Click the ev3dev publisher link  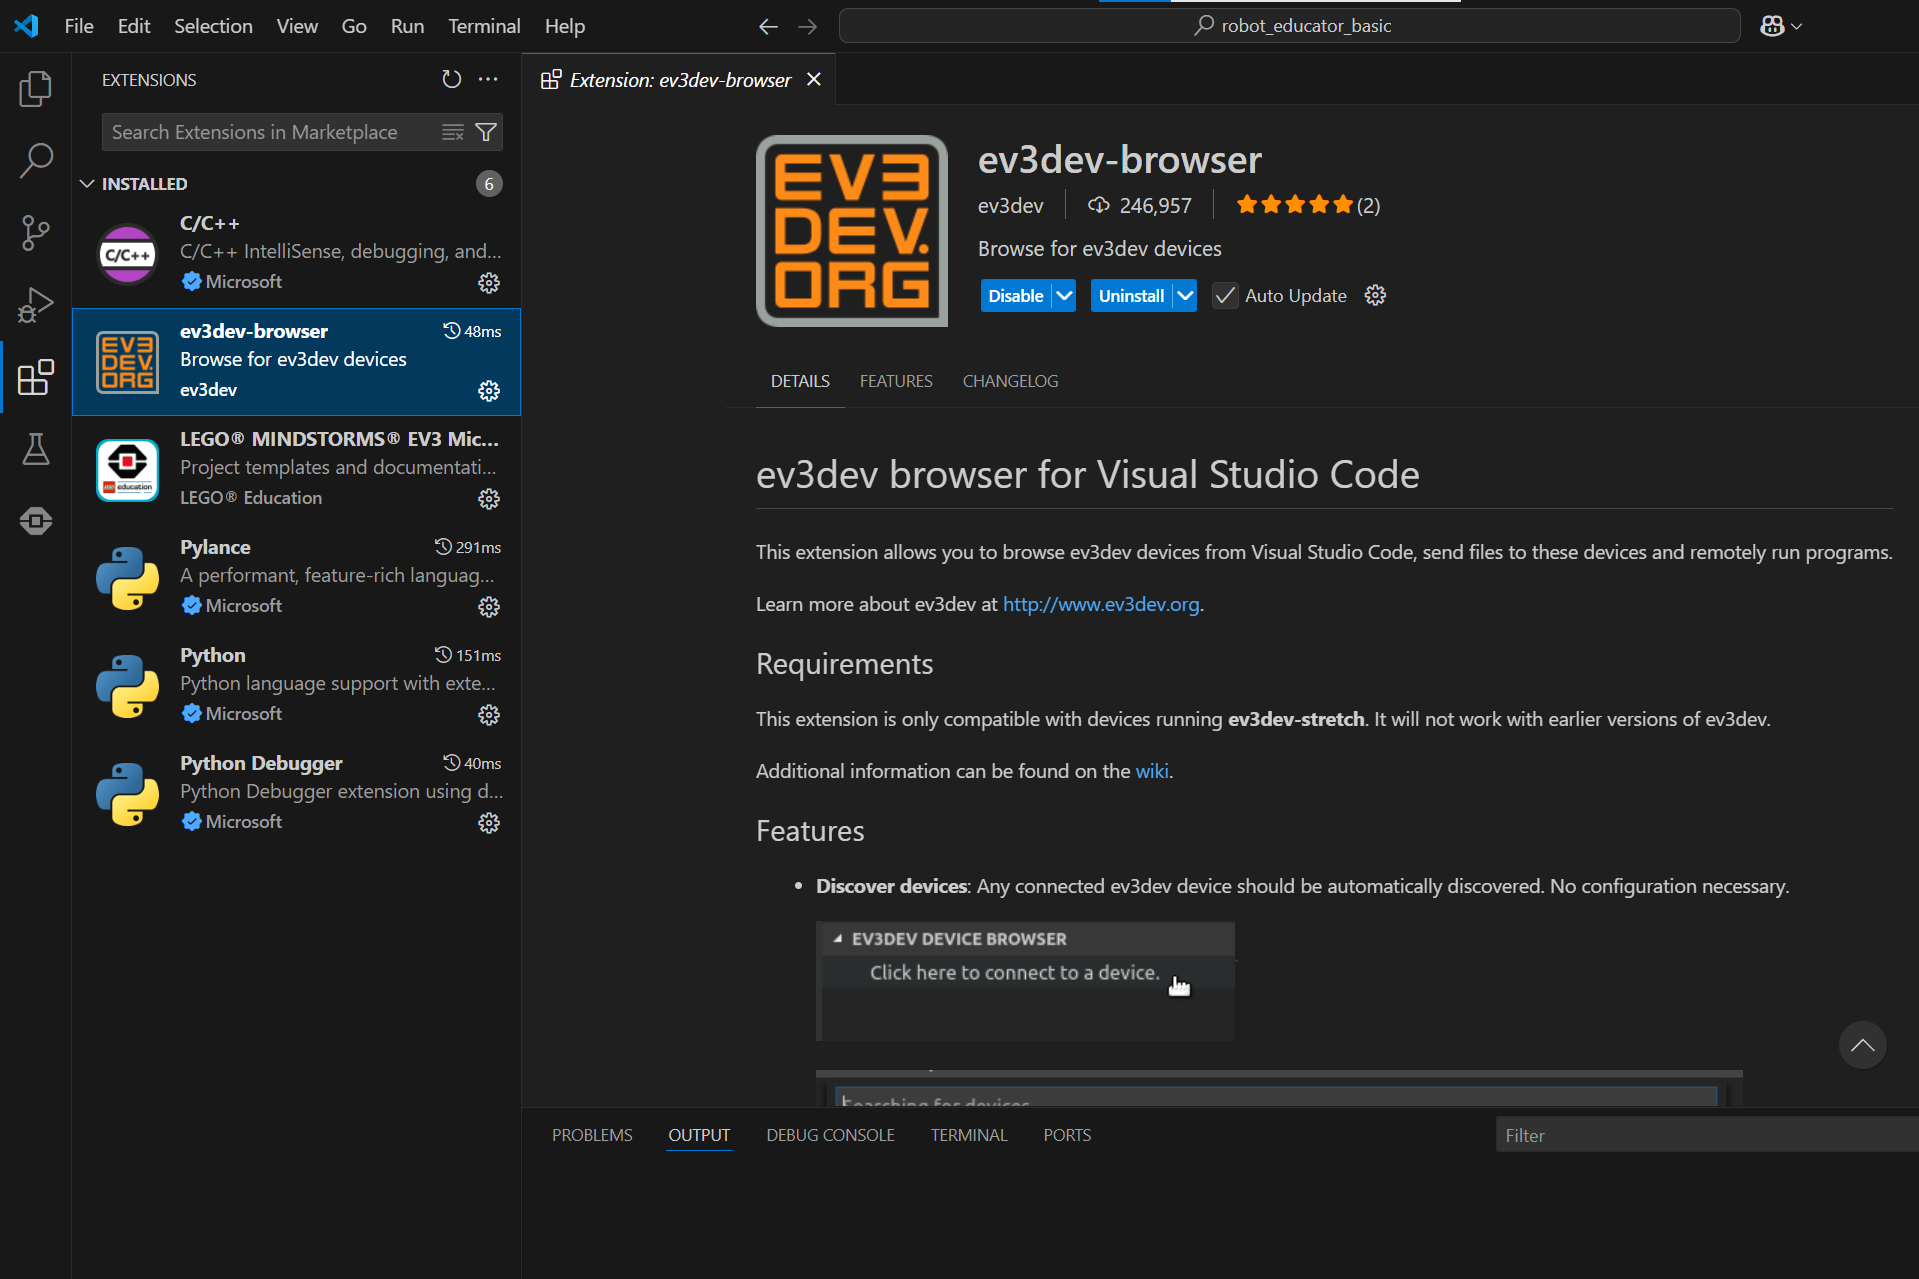[x=1010, y=205]
